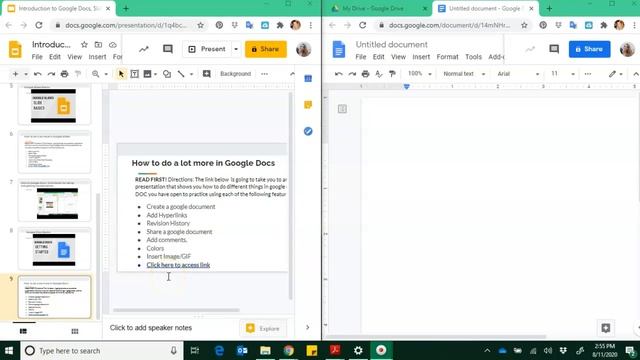Open the Format menu in Docs

(447, 57)
